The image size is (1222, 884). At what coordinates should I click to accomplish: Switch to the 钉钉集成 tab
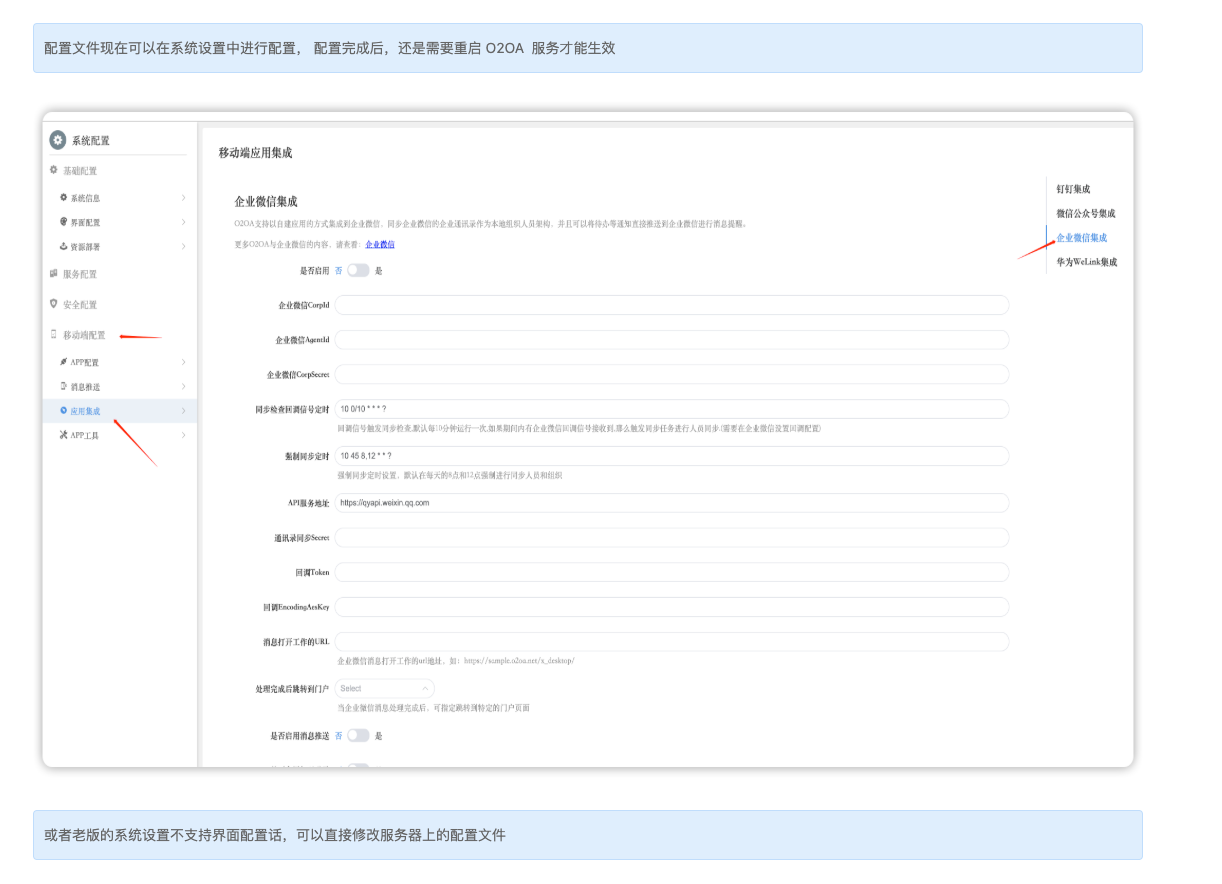click(1073, 189)
